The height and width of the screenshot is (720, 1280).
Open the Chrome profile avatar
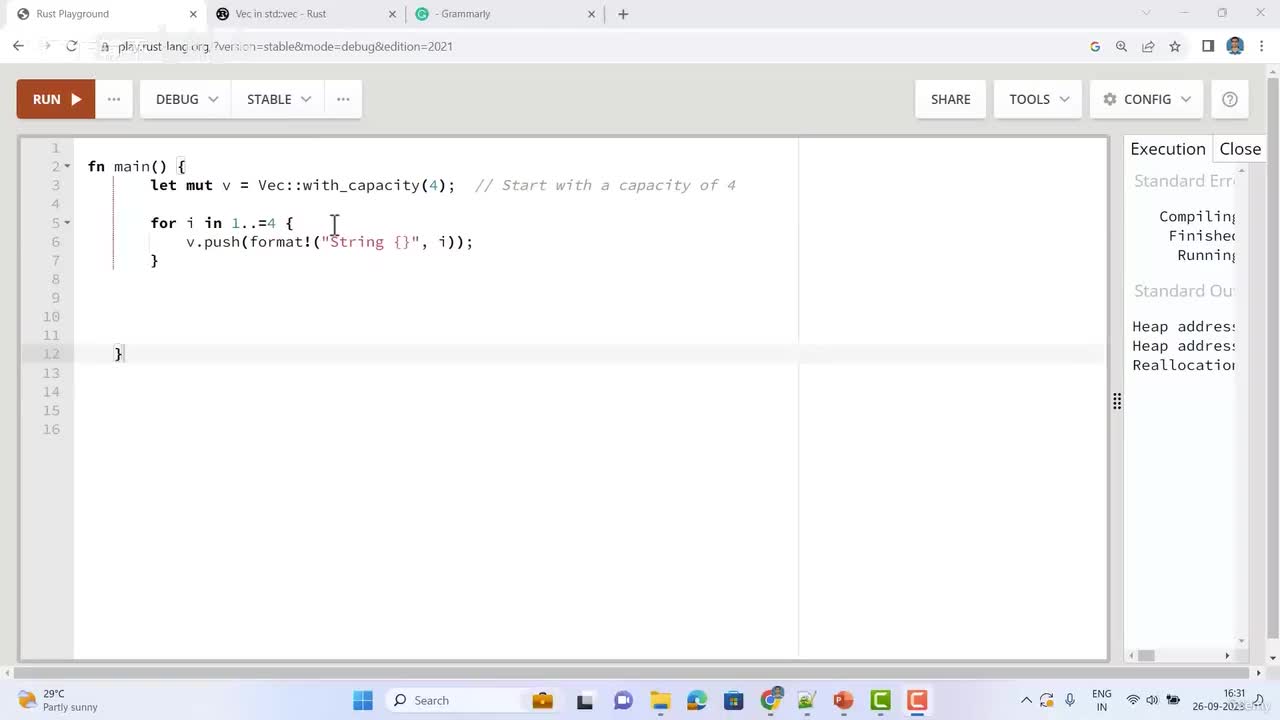click(1235, 46)
